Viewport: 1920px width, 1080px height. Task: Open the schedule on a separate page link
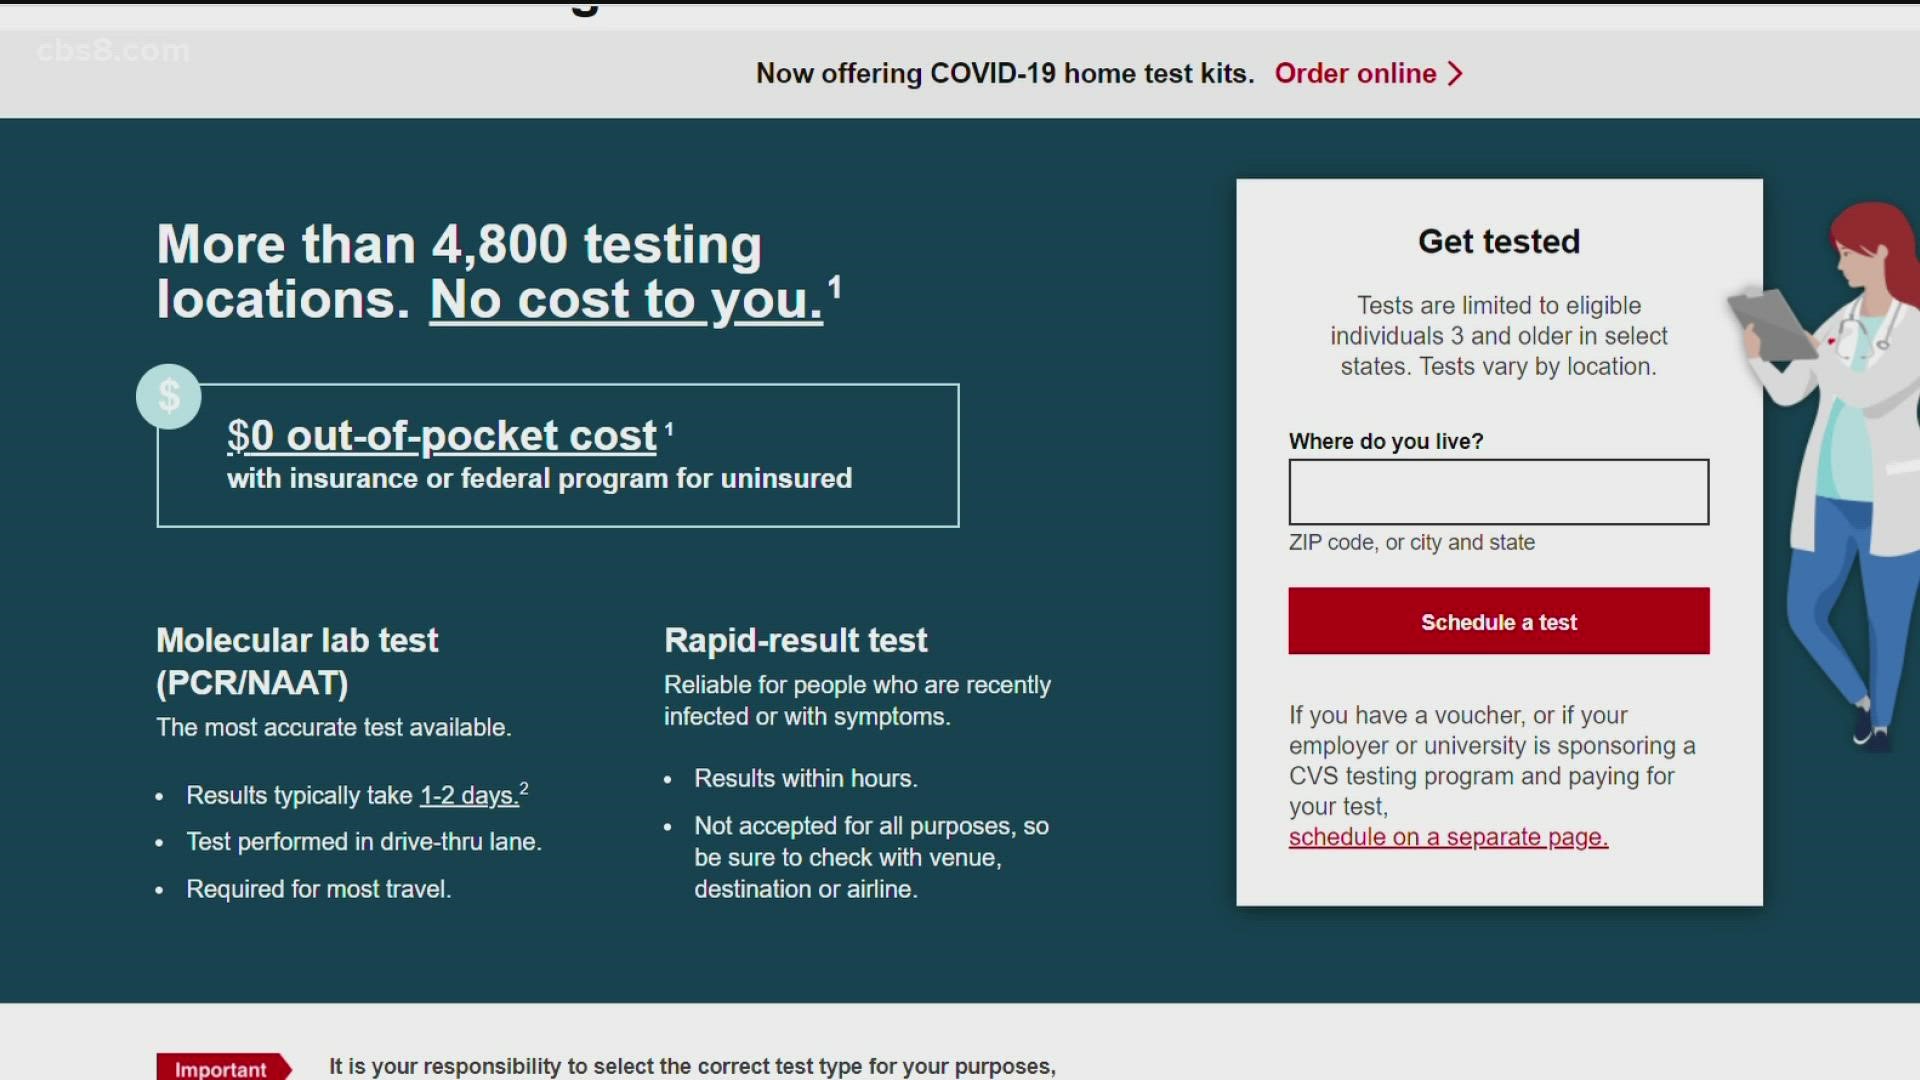pyautogui.click(x=1448, y=837)
